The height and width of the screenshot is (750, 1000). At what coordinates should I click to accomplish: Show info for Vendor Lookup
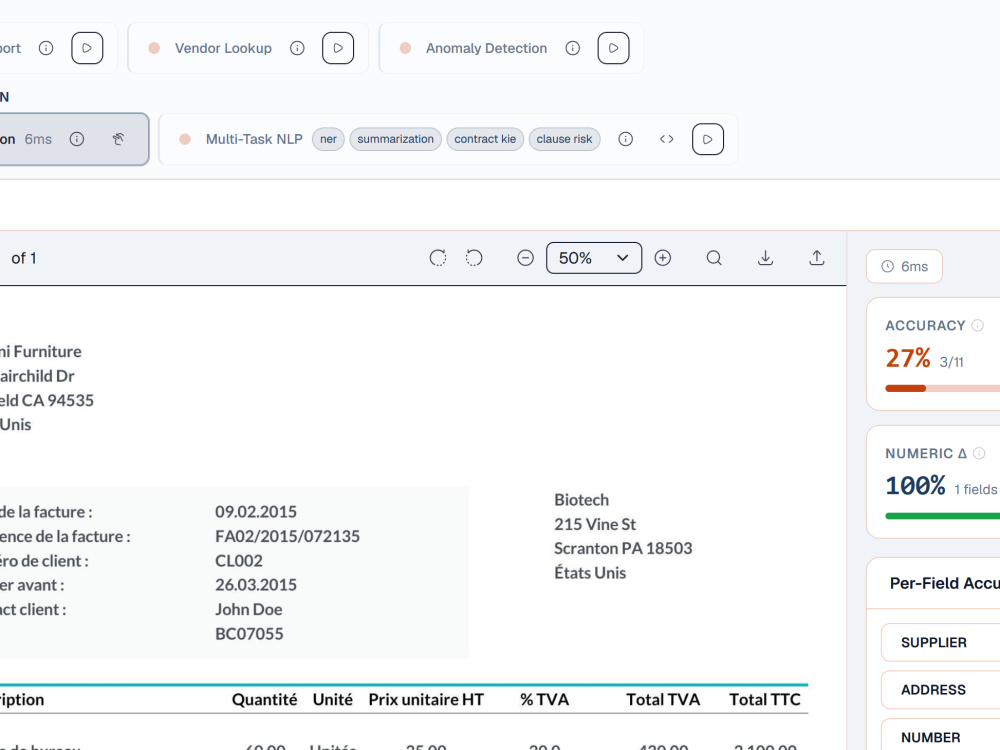297,48
